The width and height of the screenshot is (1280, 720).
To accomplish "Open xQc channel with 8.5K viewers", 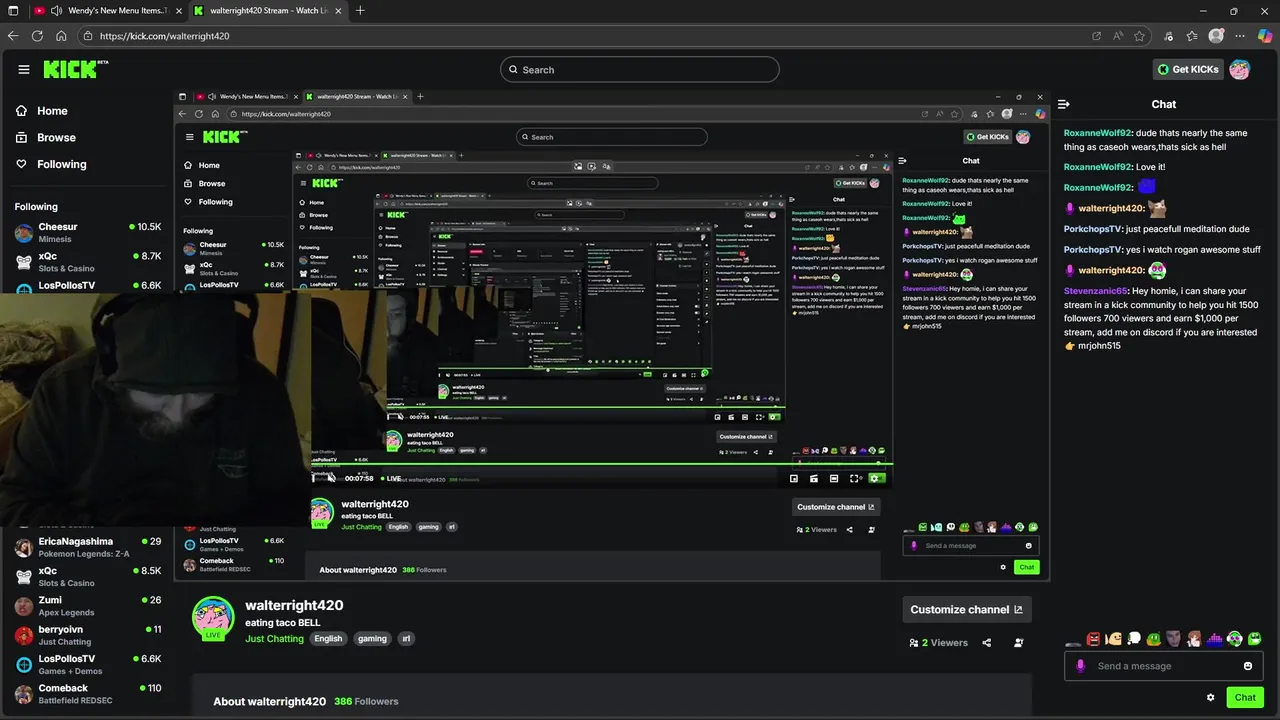I will pyautogui.click(x=88, y=576).
